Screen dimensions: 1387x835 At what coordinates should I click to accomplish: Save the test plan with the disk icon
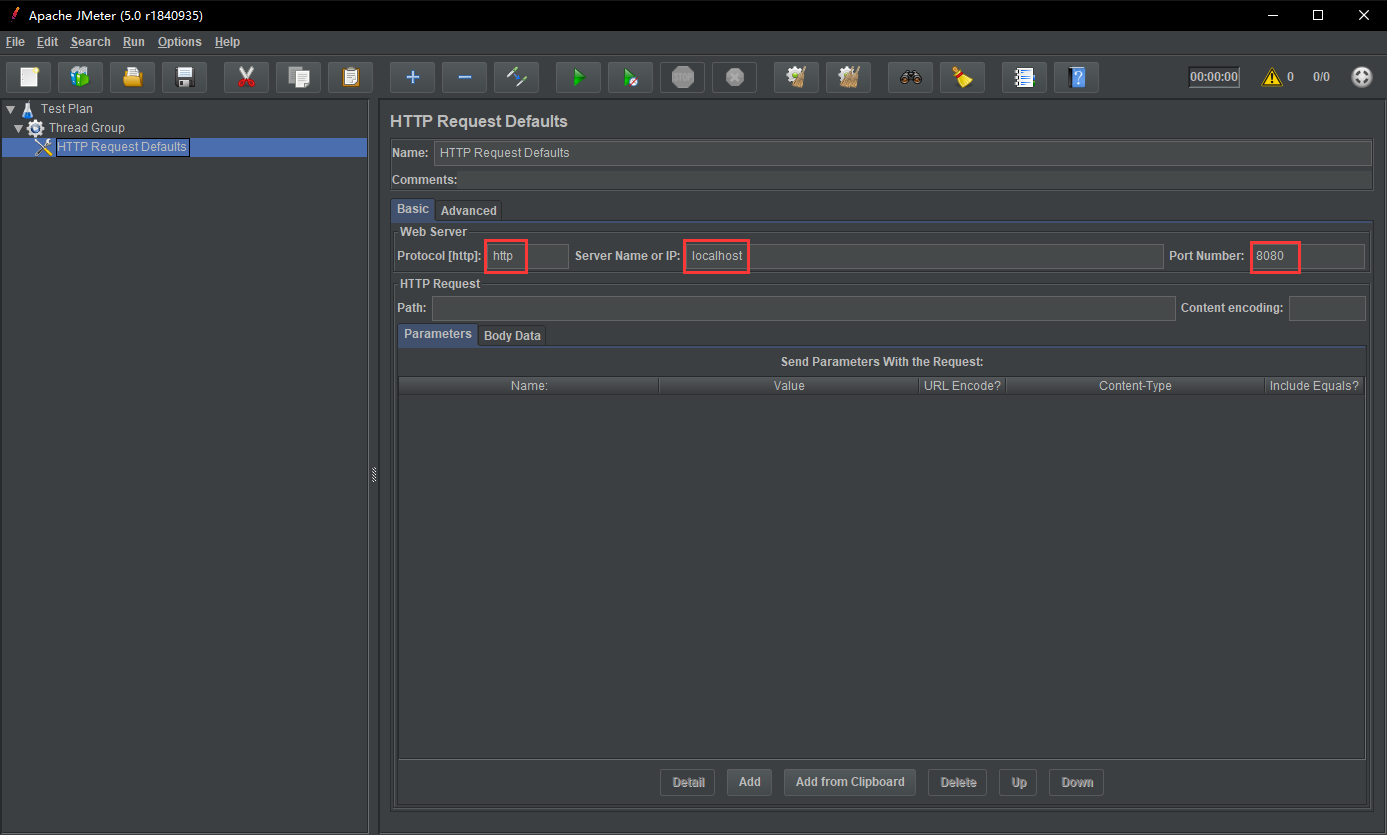[185, 77]
